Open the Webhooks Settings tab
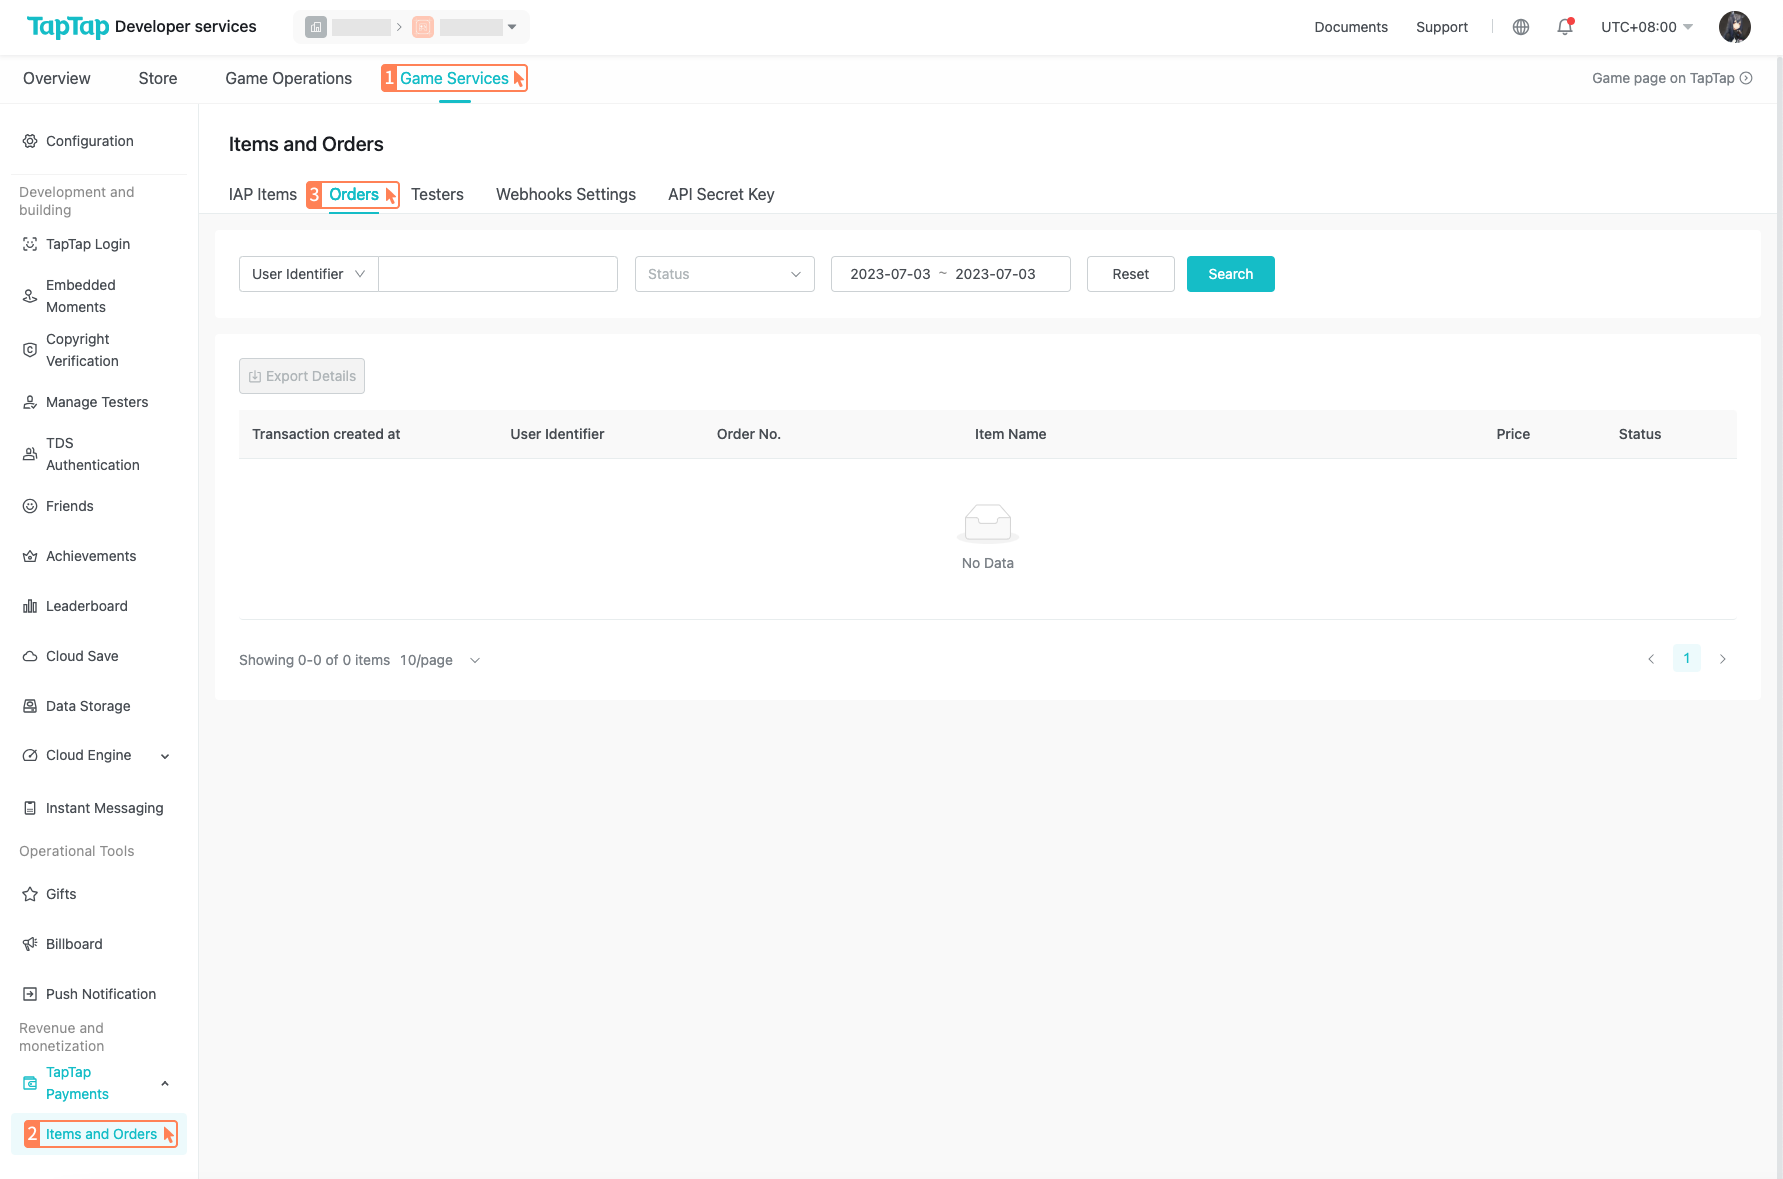 tap(566, 194)
